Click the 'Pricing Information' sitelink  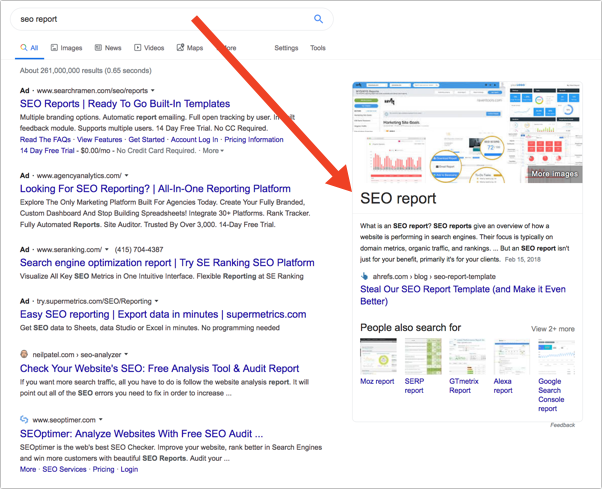[254, 140]
